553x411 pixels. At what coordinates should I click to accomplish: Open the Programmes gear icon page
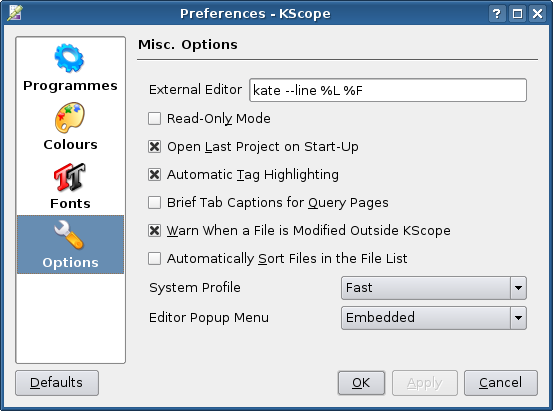point(69,58)
